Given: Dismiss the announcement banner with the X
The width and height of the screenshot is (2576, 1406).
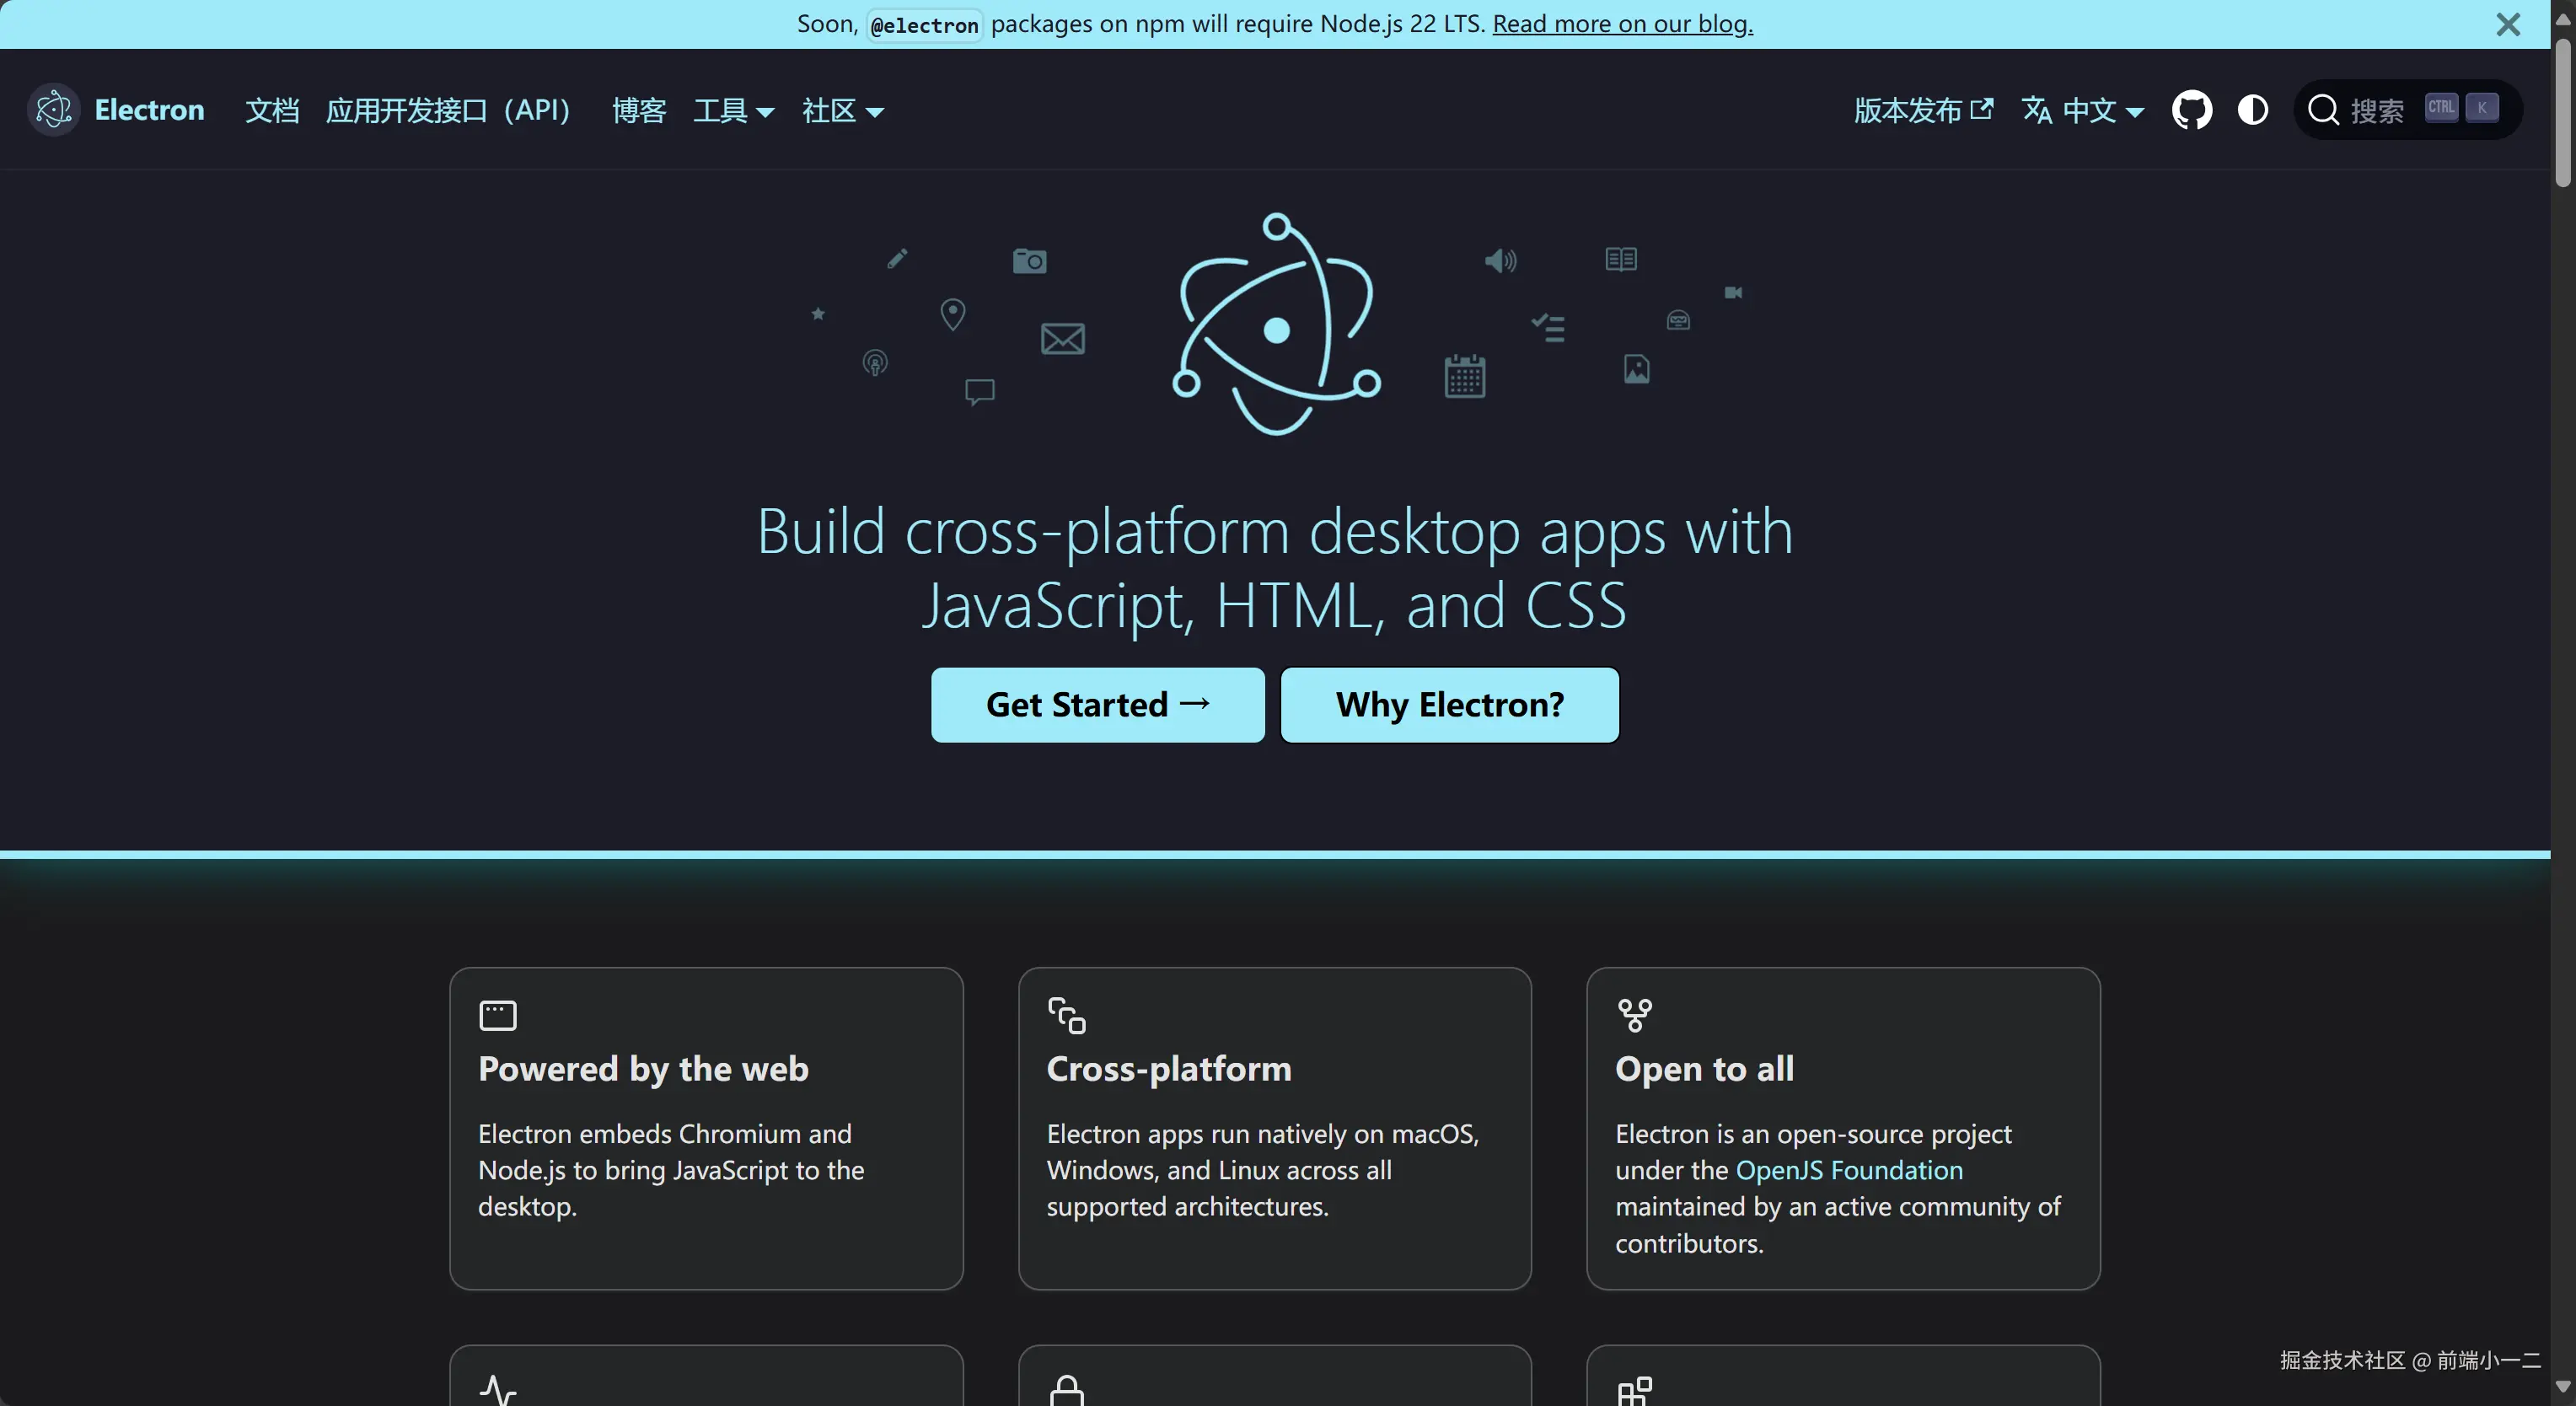Looking at the screenshot, I should point(2507,24).
